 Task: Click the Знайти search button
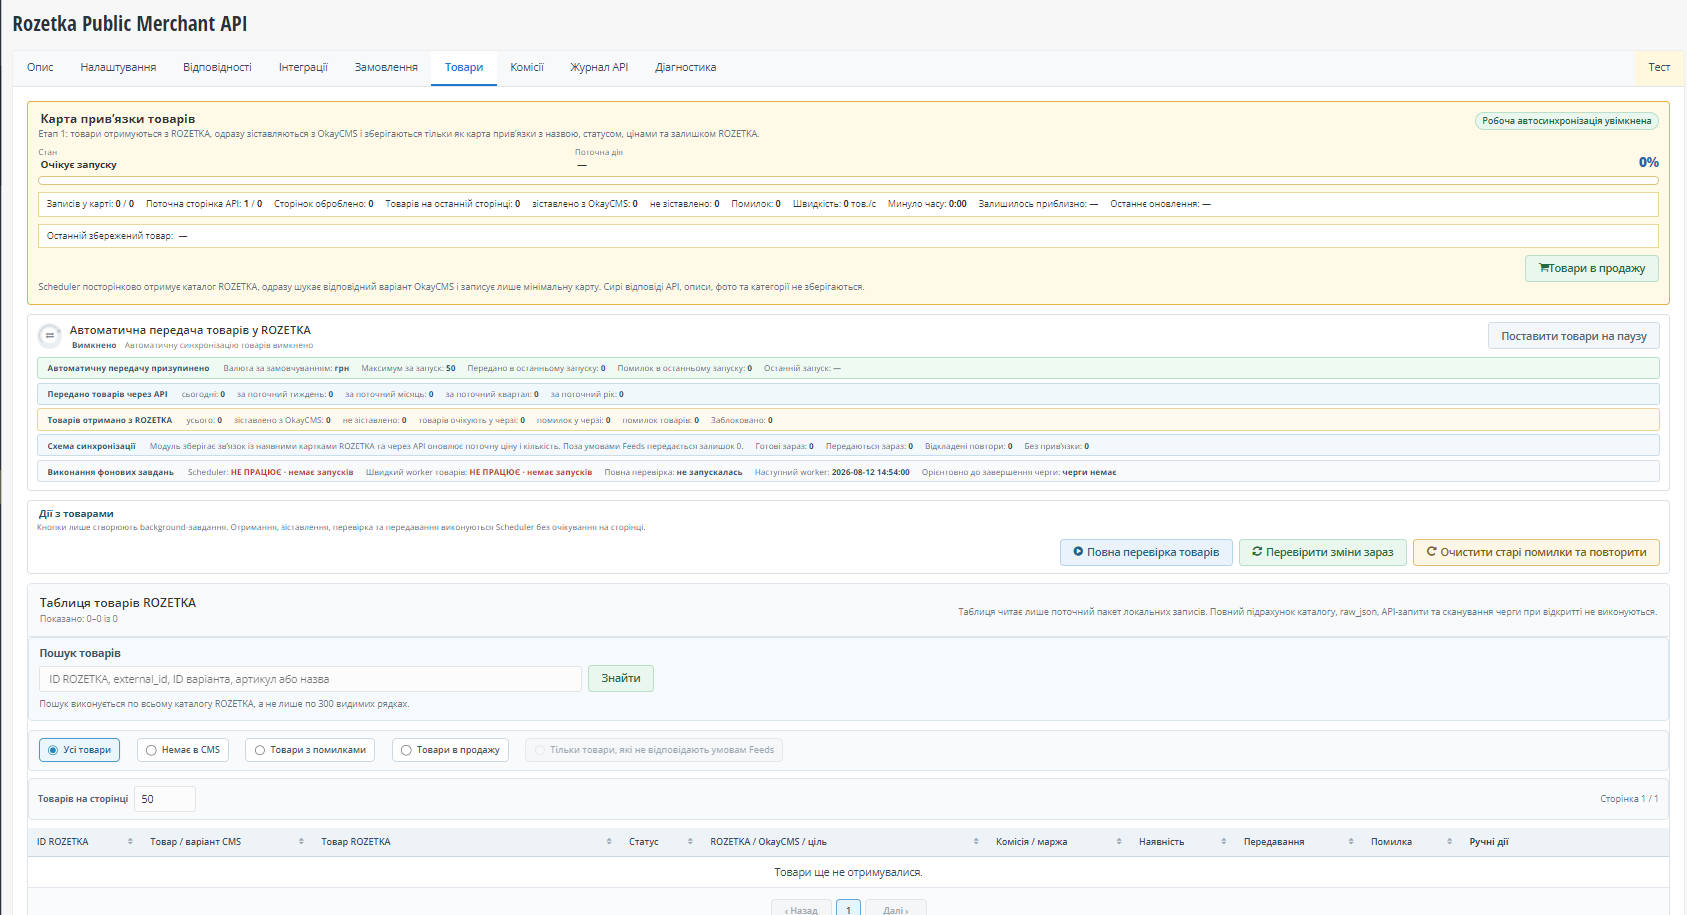[x=621, y=678]
